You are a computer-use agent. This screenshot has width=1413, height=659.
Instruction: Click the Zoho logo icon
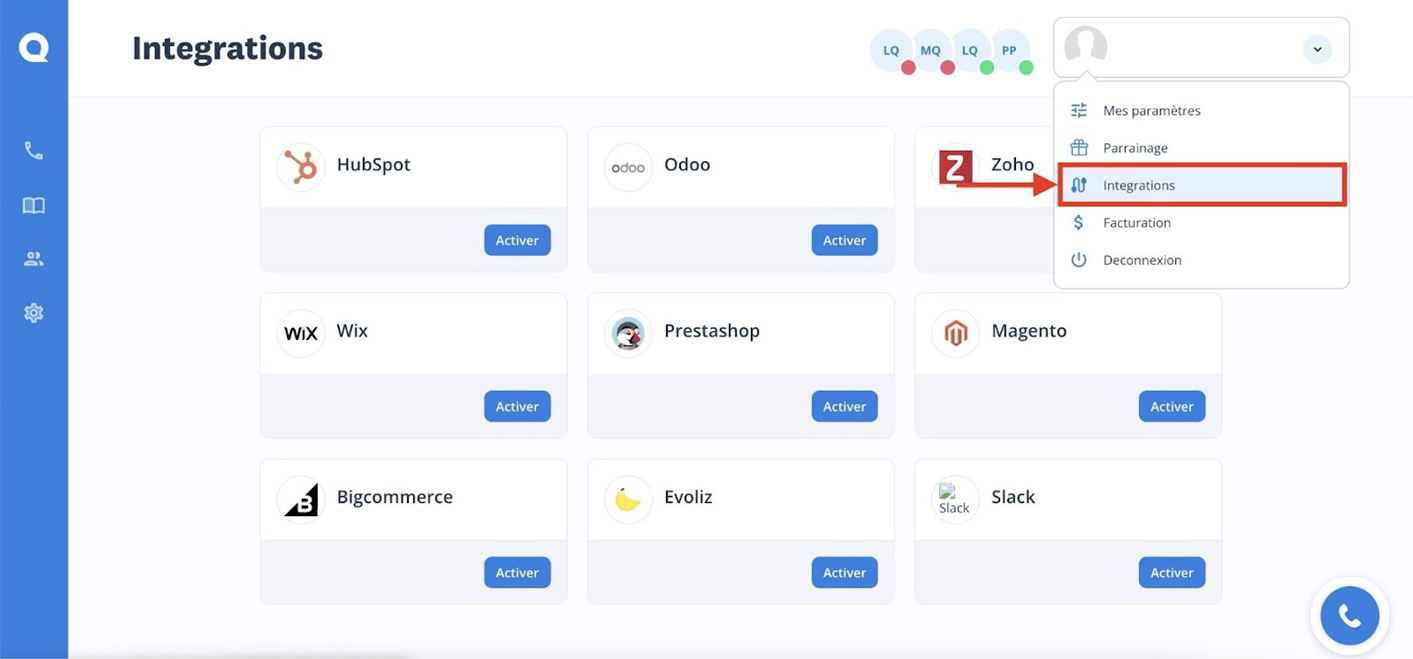pyautogui.click(x=955, y=167)
